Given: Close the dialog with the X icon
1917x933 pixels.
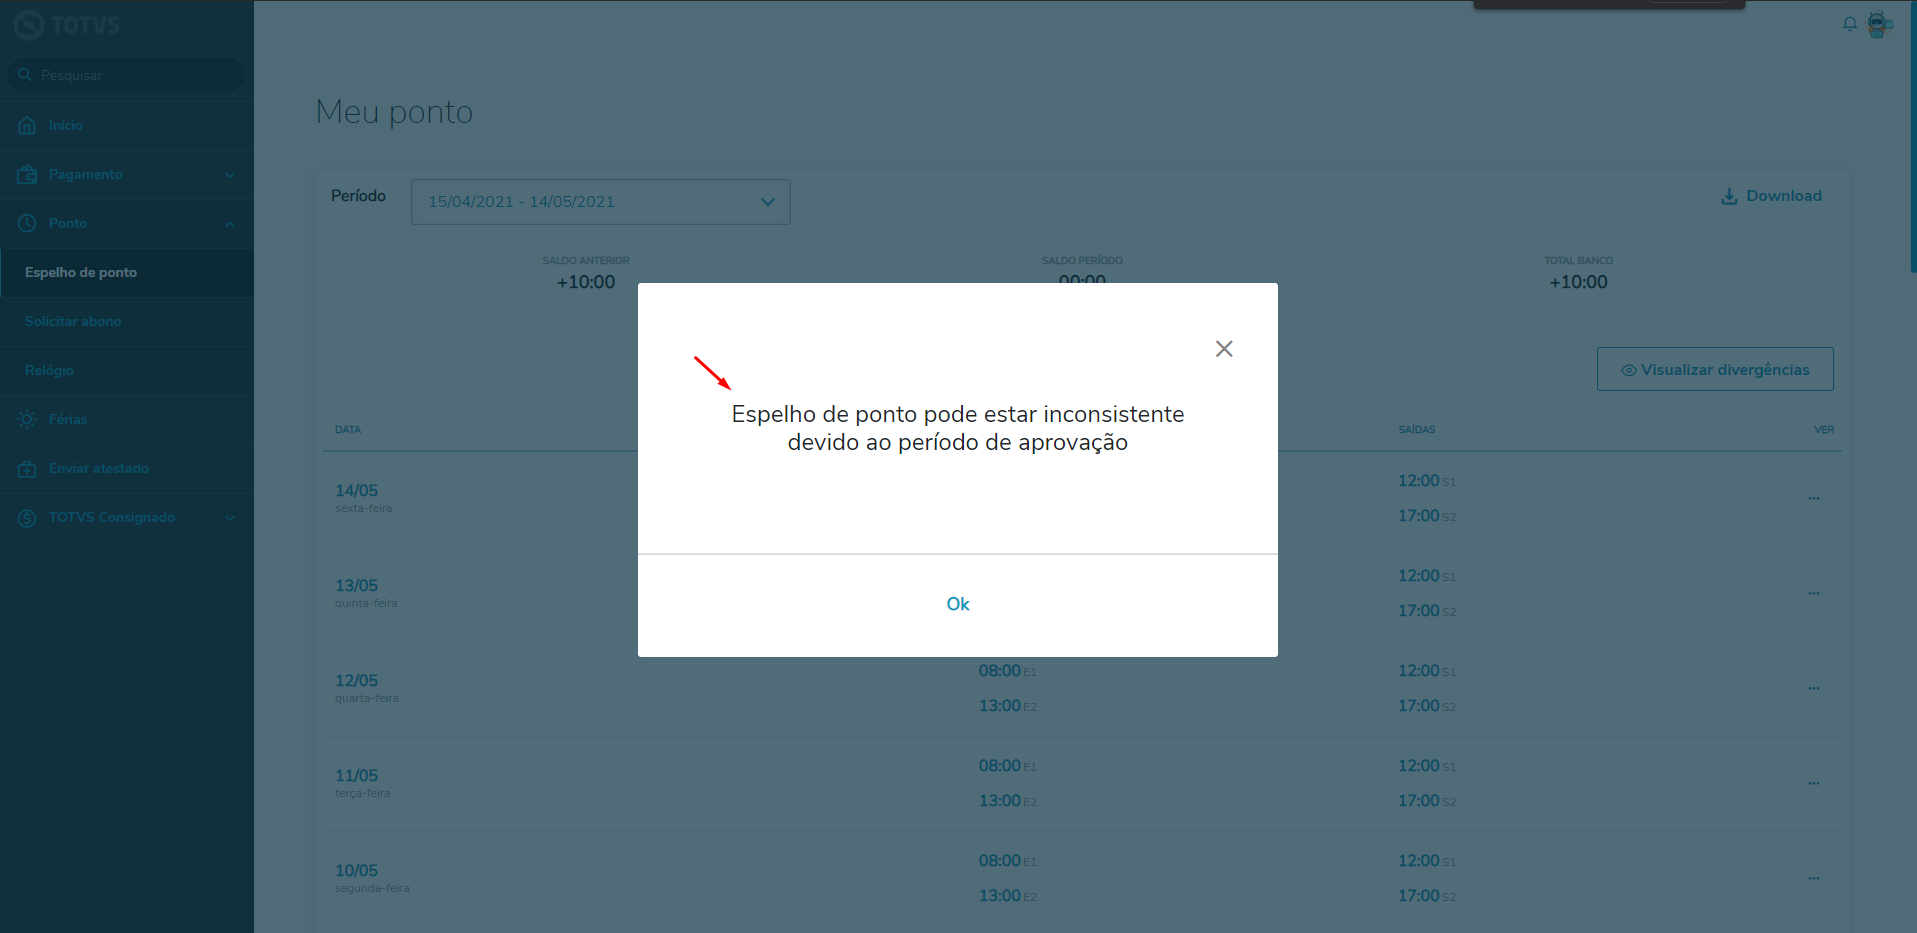Looking at the screenshot, I should pyautogui.click(x=1224, y=349).
